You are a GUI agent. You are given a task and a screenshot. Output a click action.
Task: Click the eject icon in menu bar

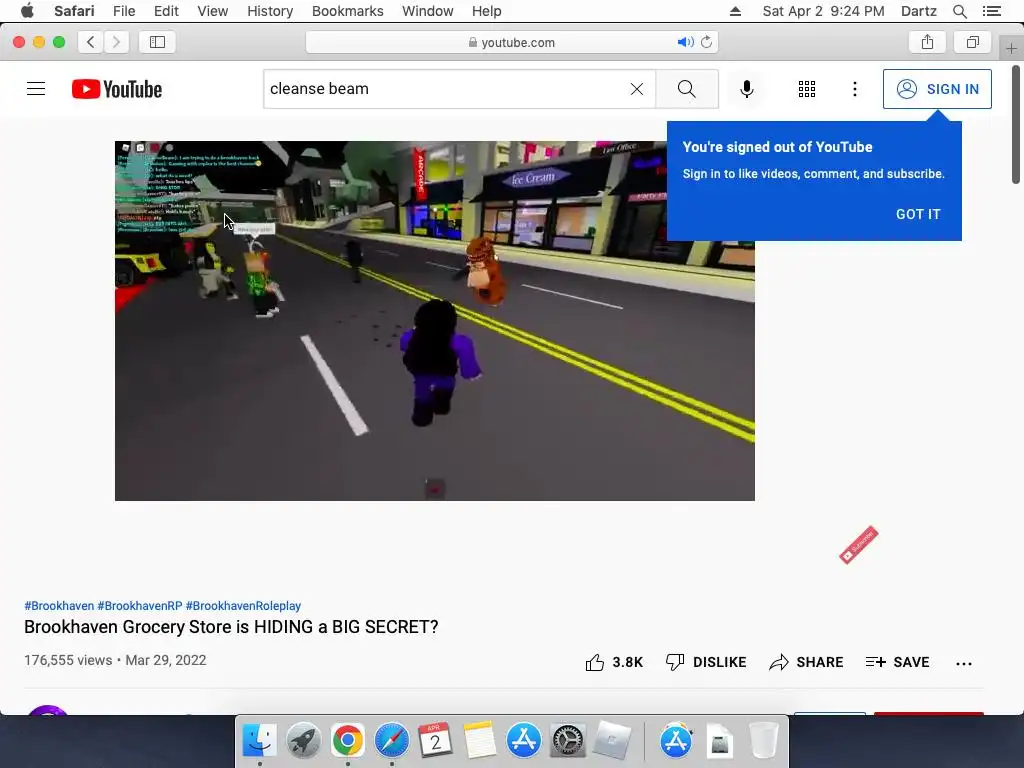pos(735,11)
